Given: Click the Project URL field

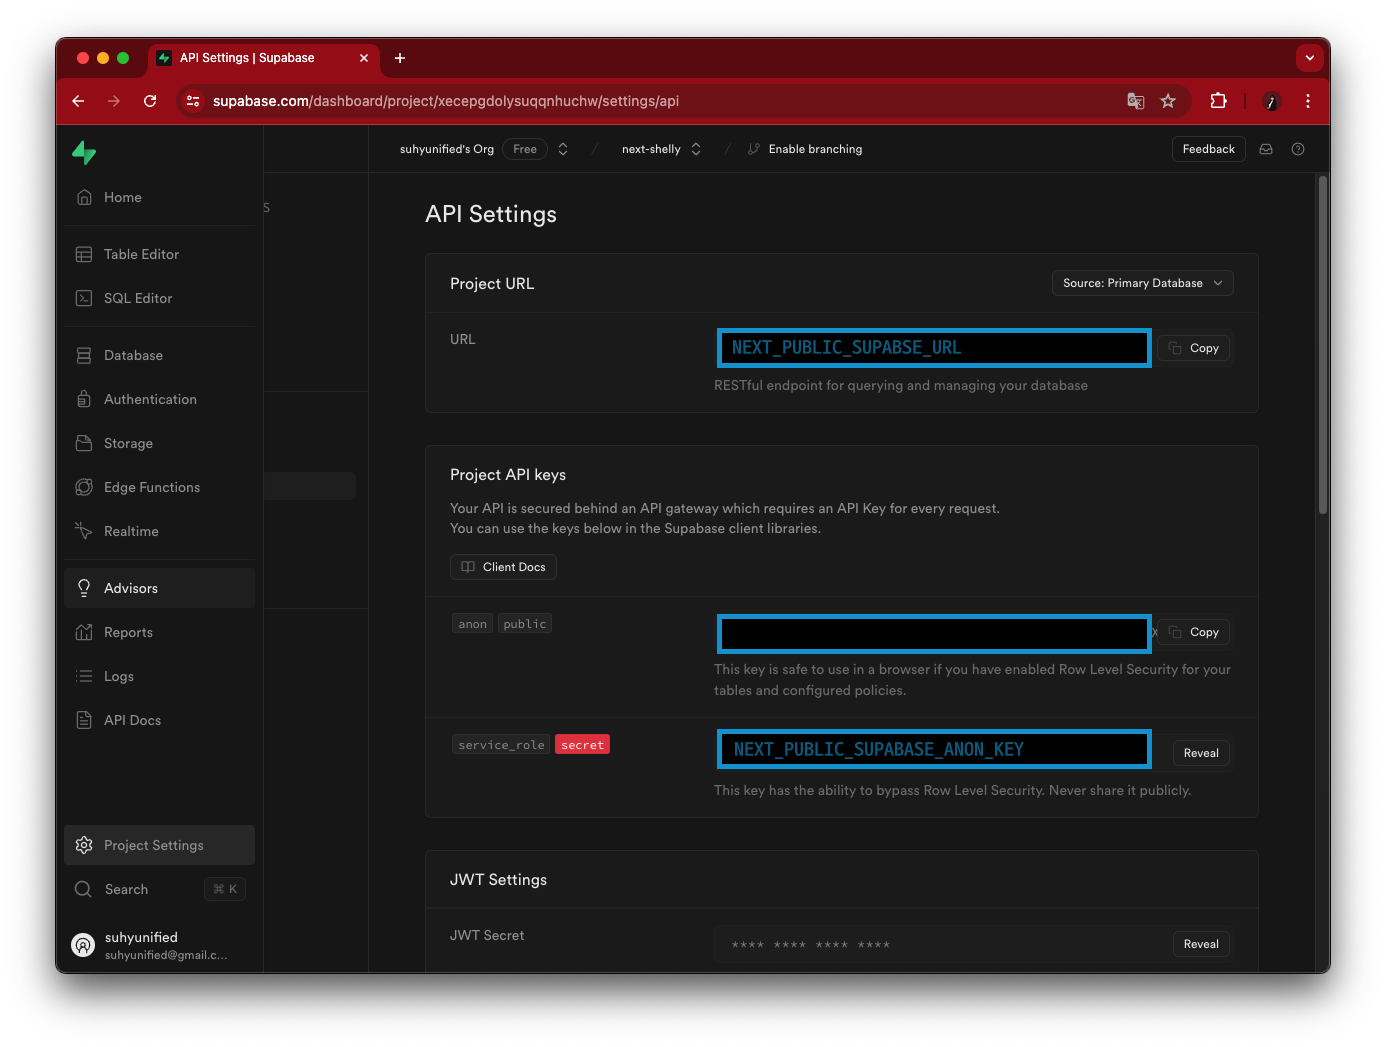Looking at the screenshot, I should (x=934, y=348).
